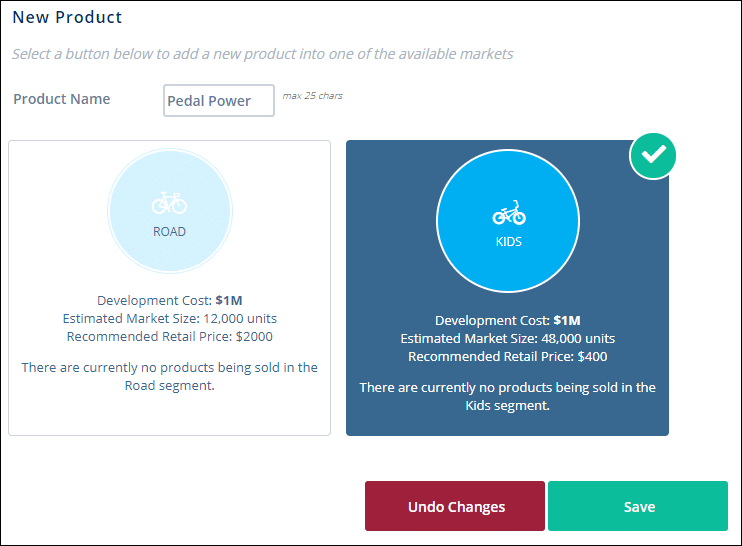Click the Kids segment no-products message
This screenshot has width=742, height=546.
click(507, 396)
